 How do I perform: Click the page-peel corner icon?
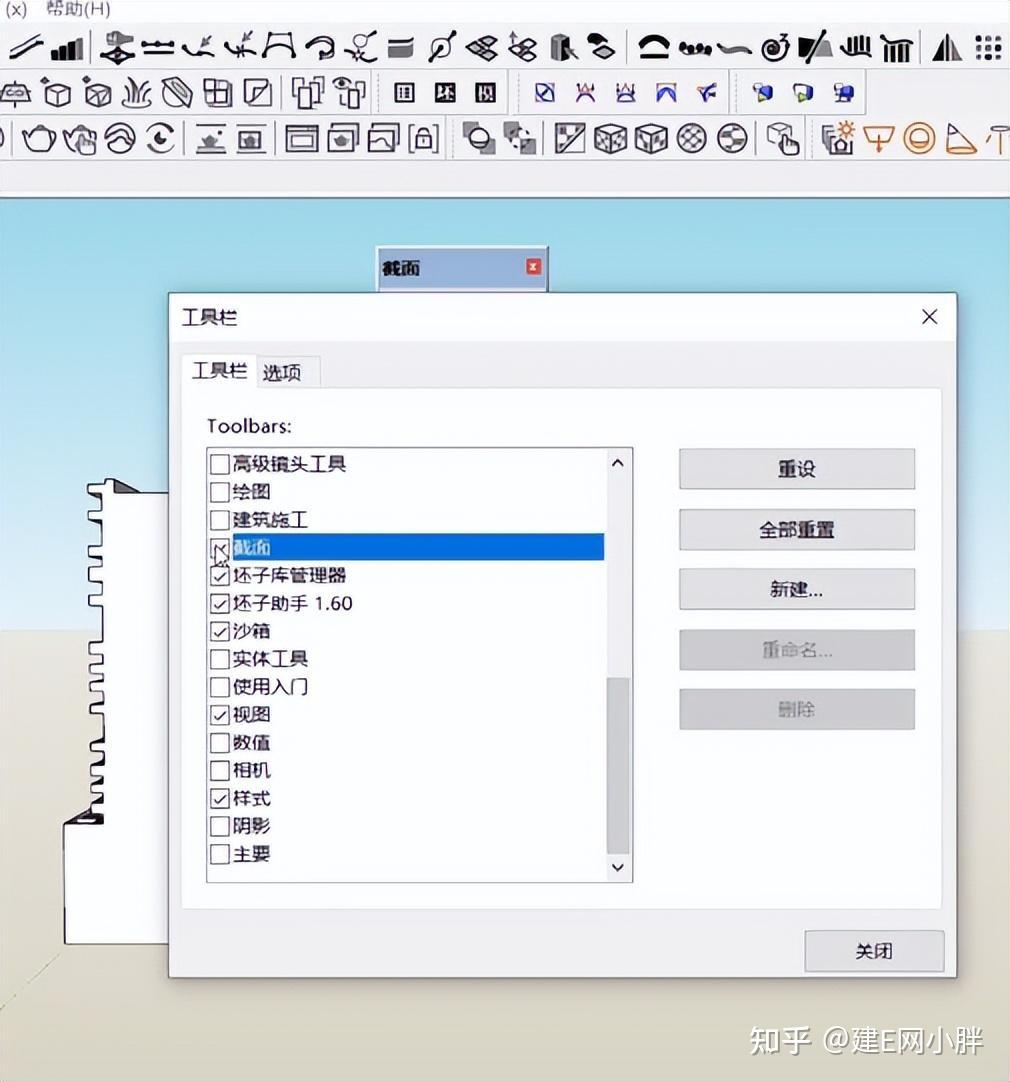point(257,92)
